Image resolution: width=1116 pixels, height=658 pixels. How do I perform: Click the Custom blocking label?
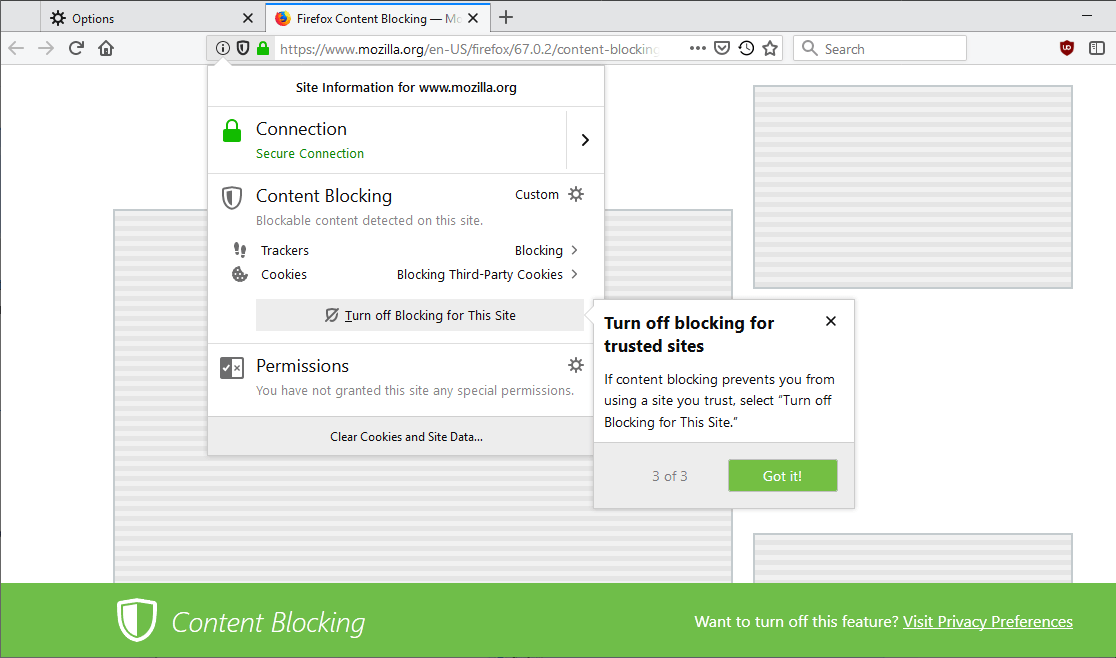pyautogui.click(x=537, y=194)
